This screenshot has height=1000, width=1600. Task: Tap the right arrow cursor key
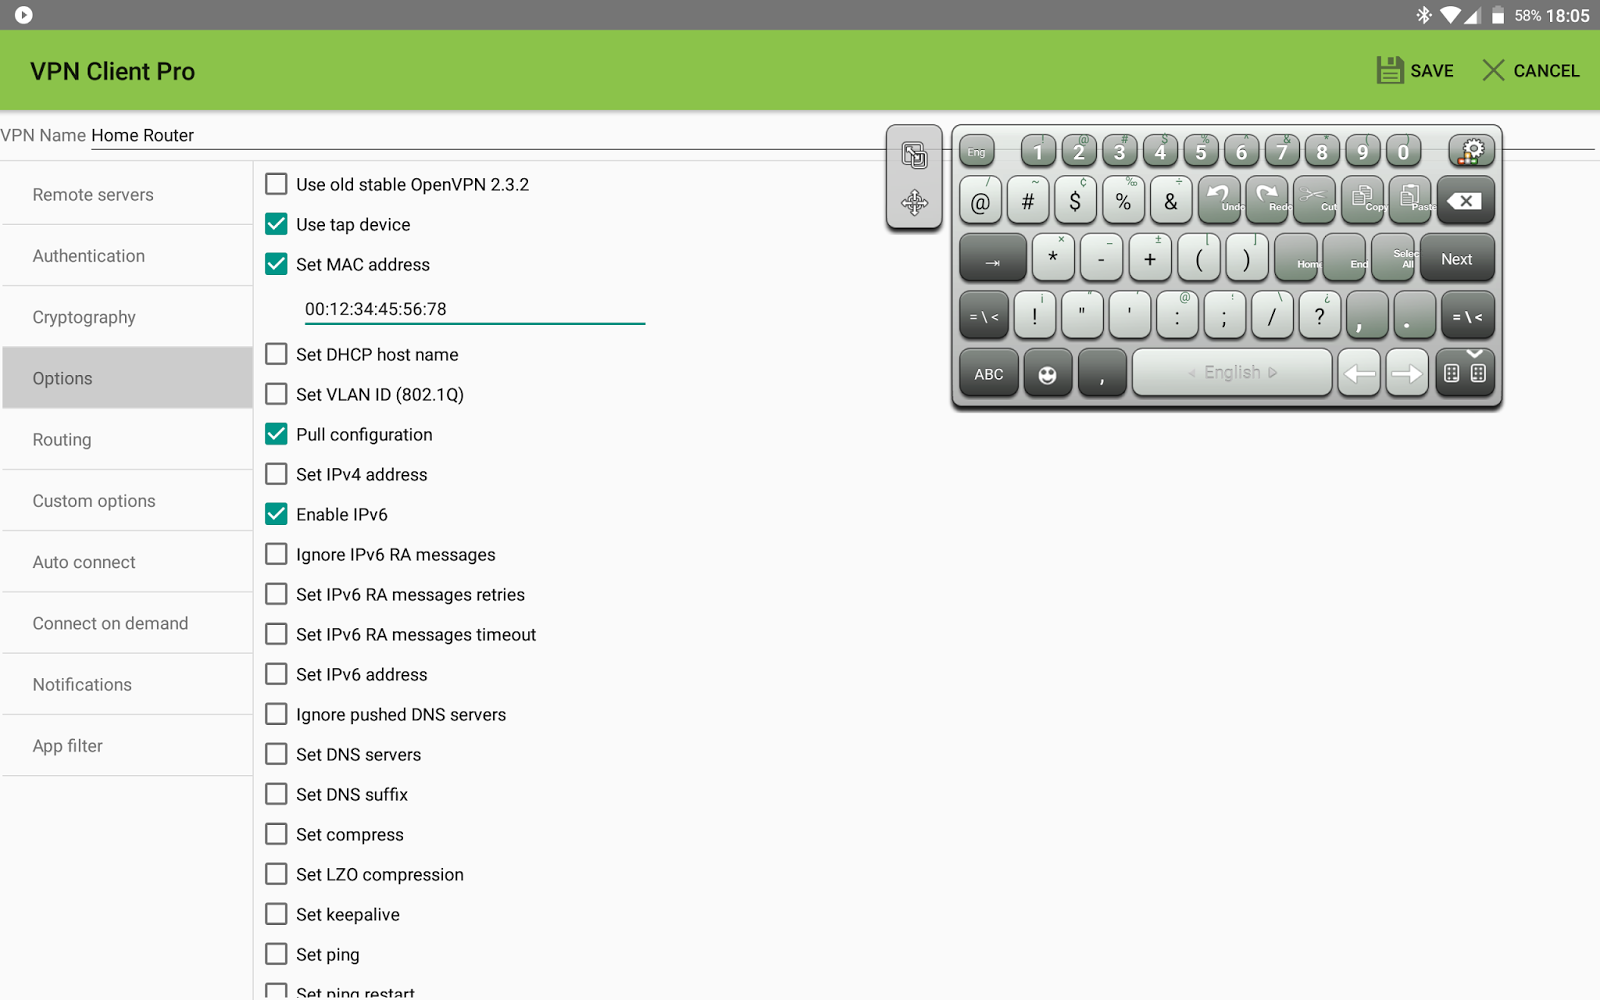click(x=1407, y=374)
